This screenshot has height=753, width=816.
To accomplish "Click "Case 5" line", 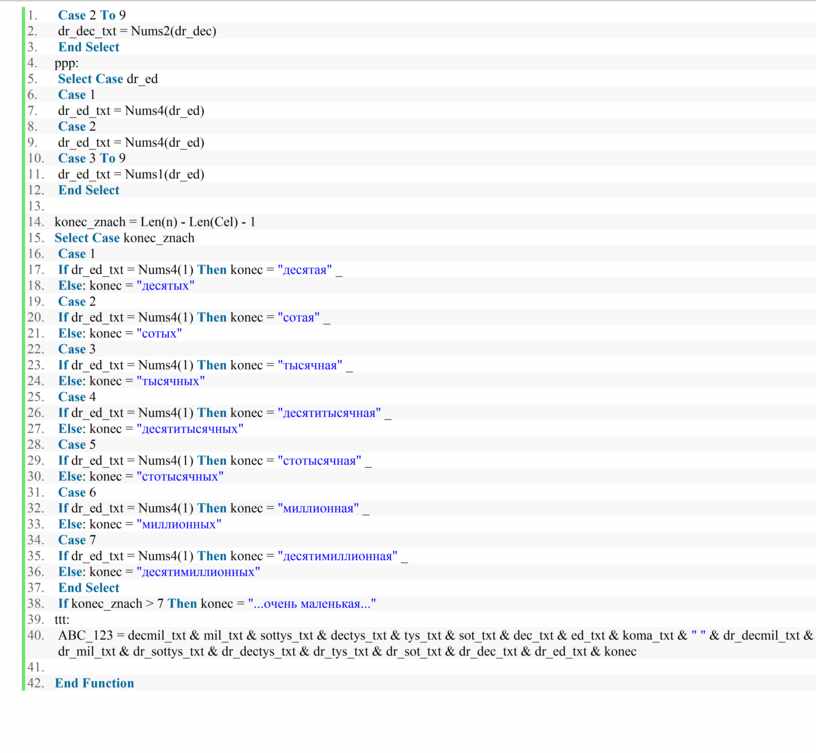I will pos(77,444).
